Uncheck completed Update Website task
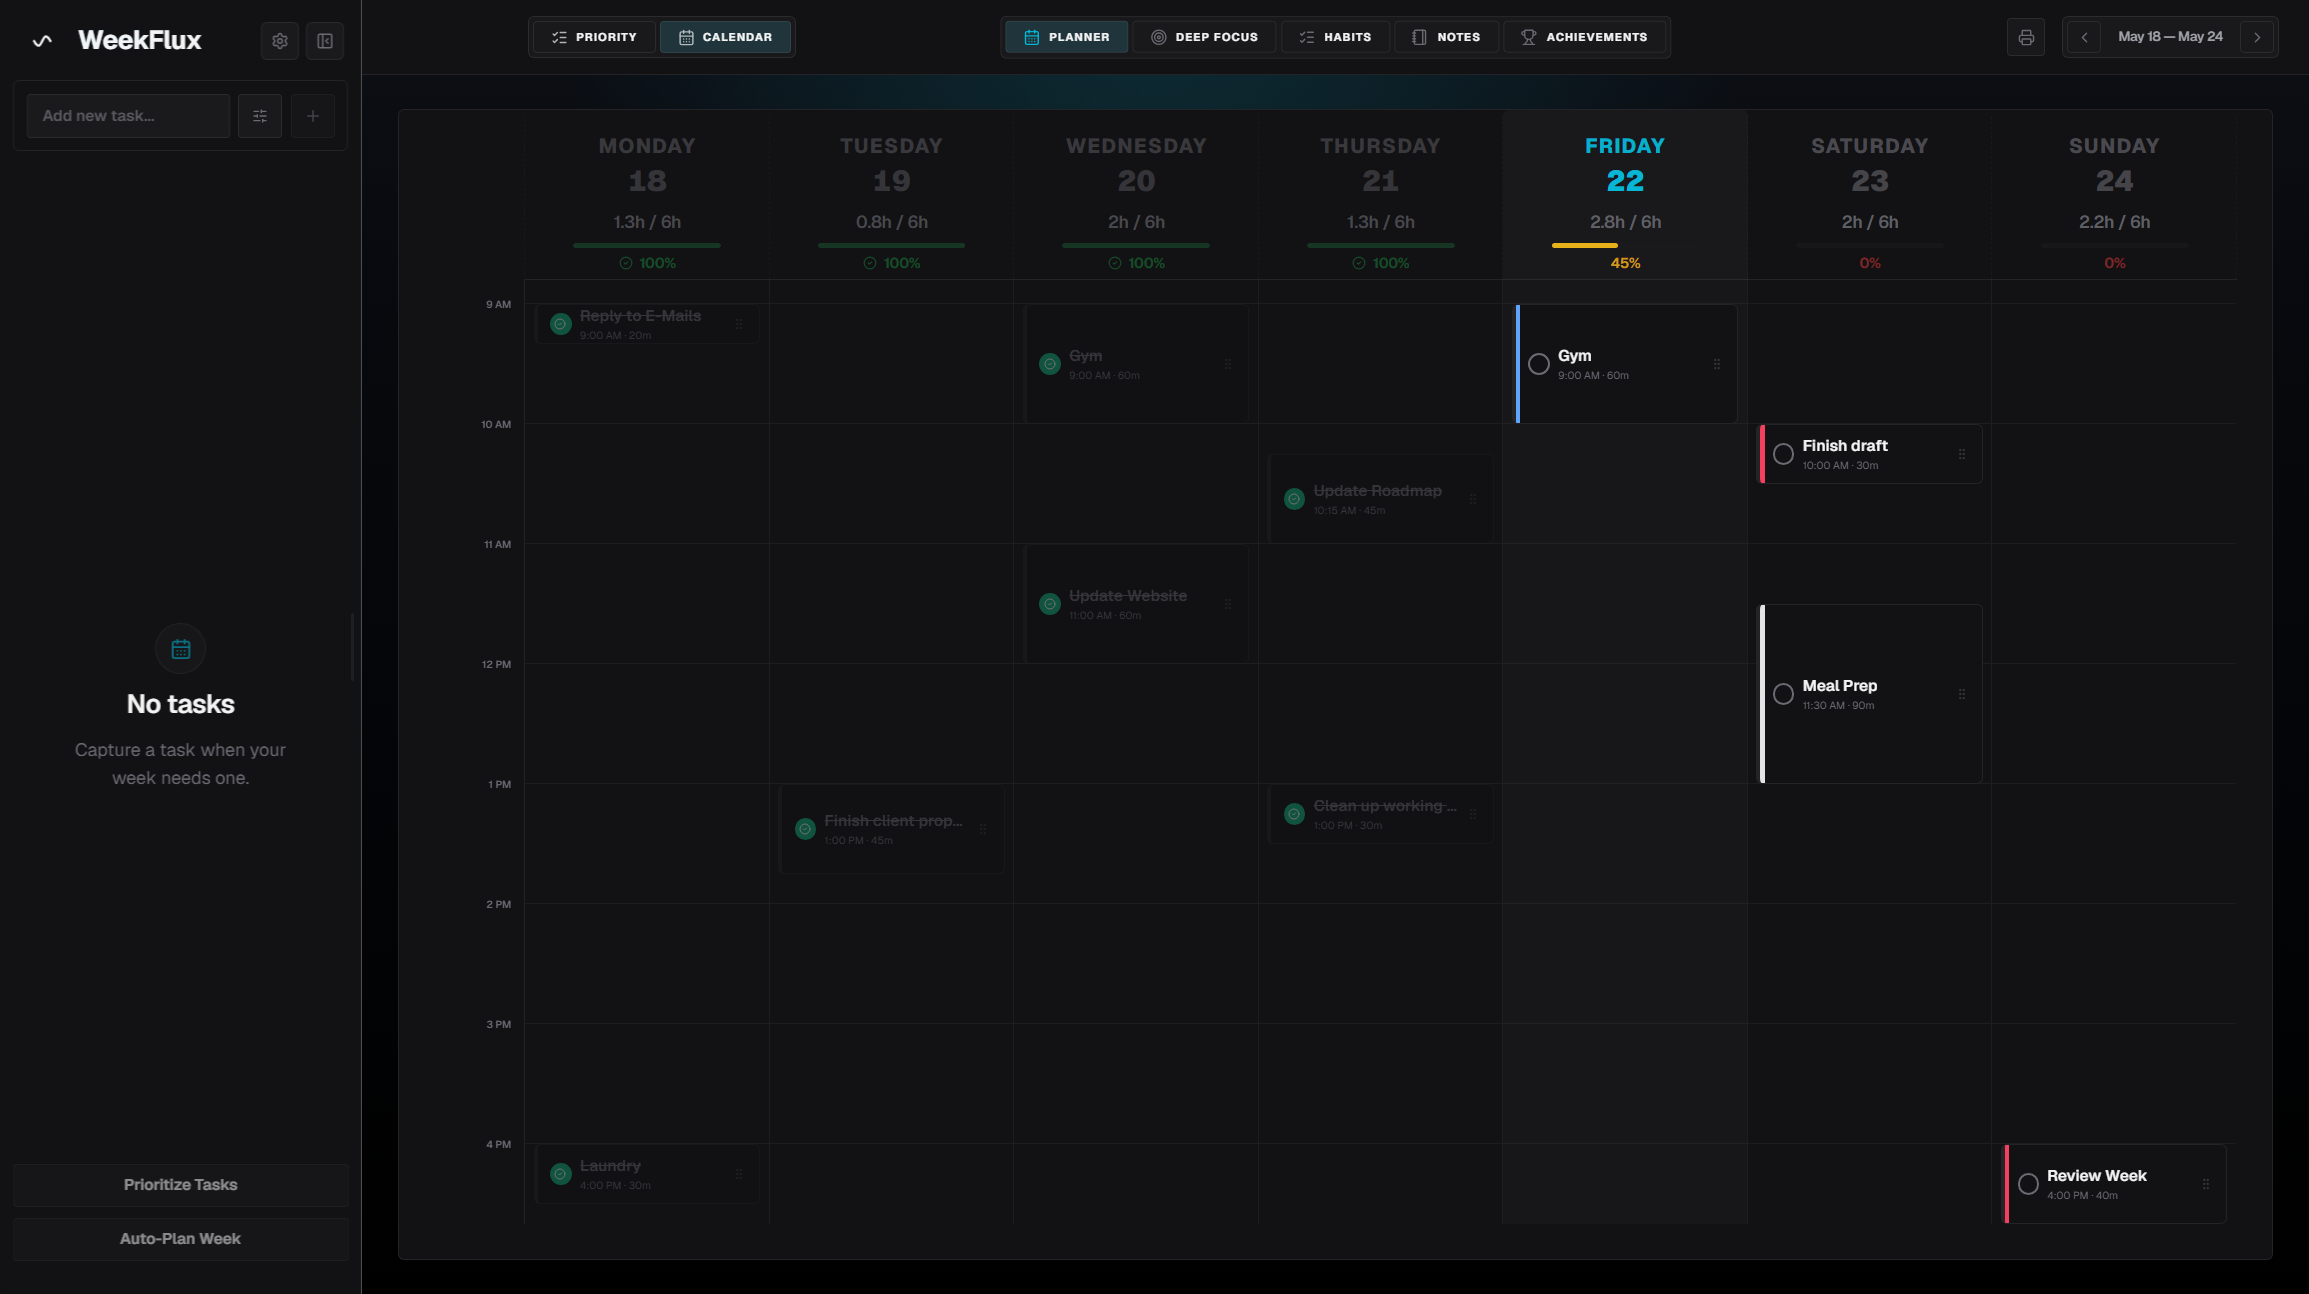Image resolution: width=2309 pixels, height=1294 pixels. 1050,604
